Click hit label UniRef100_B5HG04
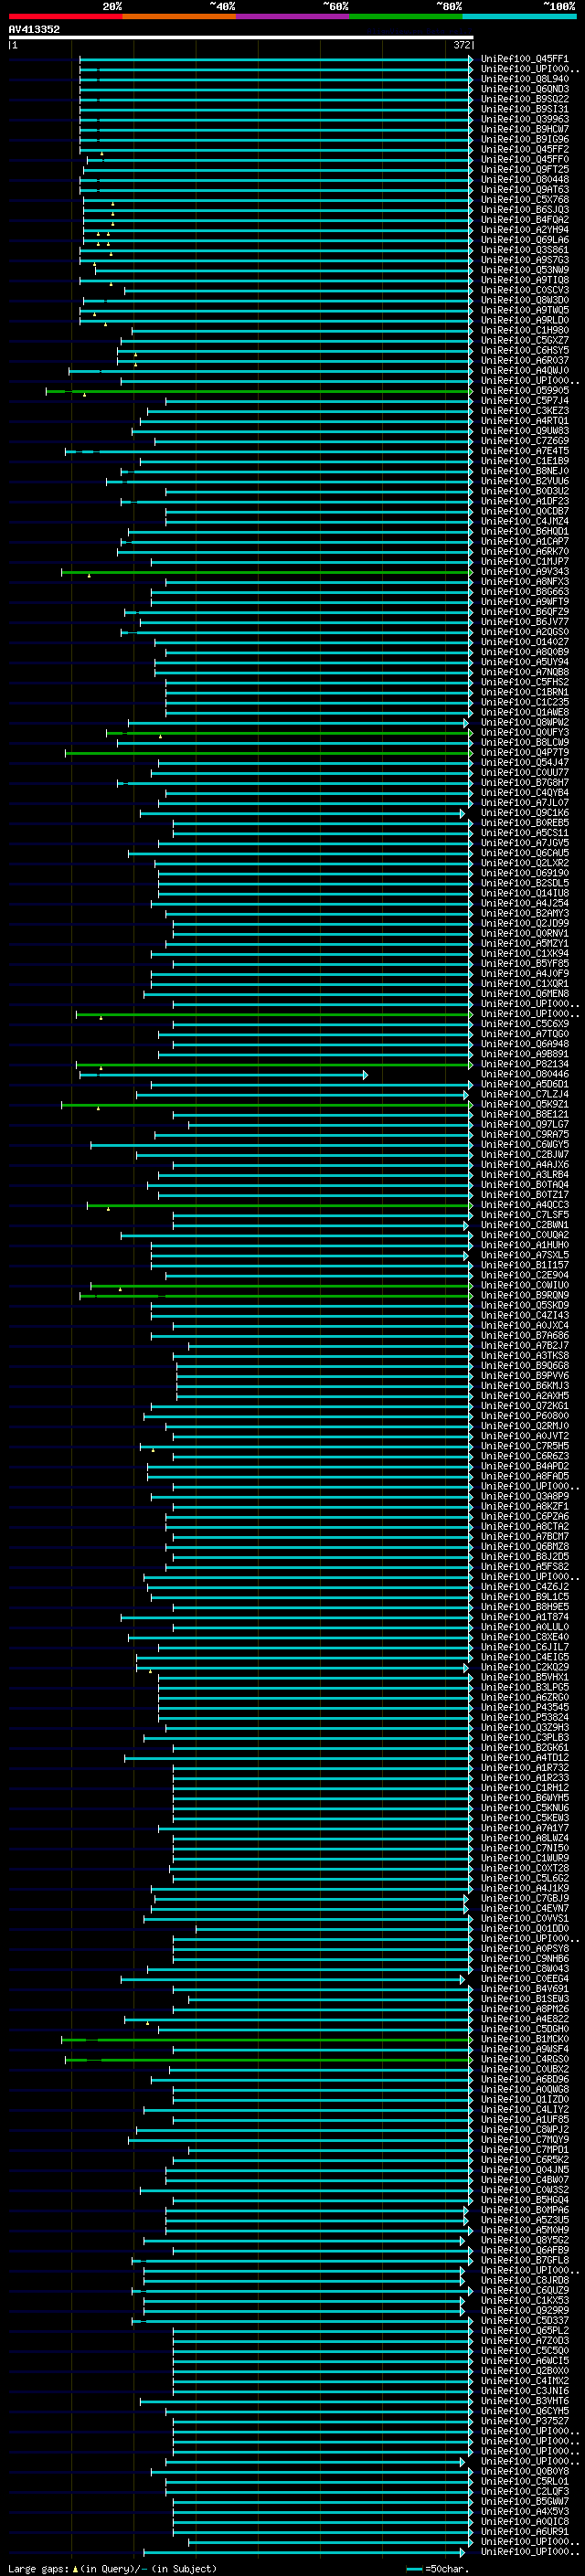The height and width of the screenshot is (2576, 585). click(x=525, y=2200)
